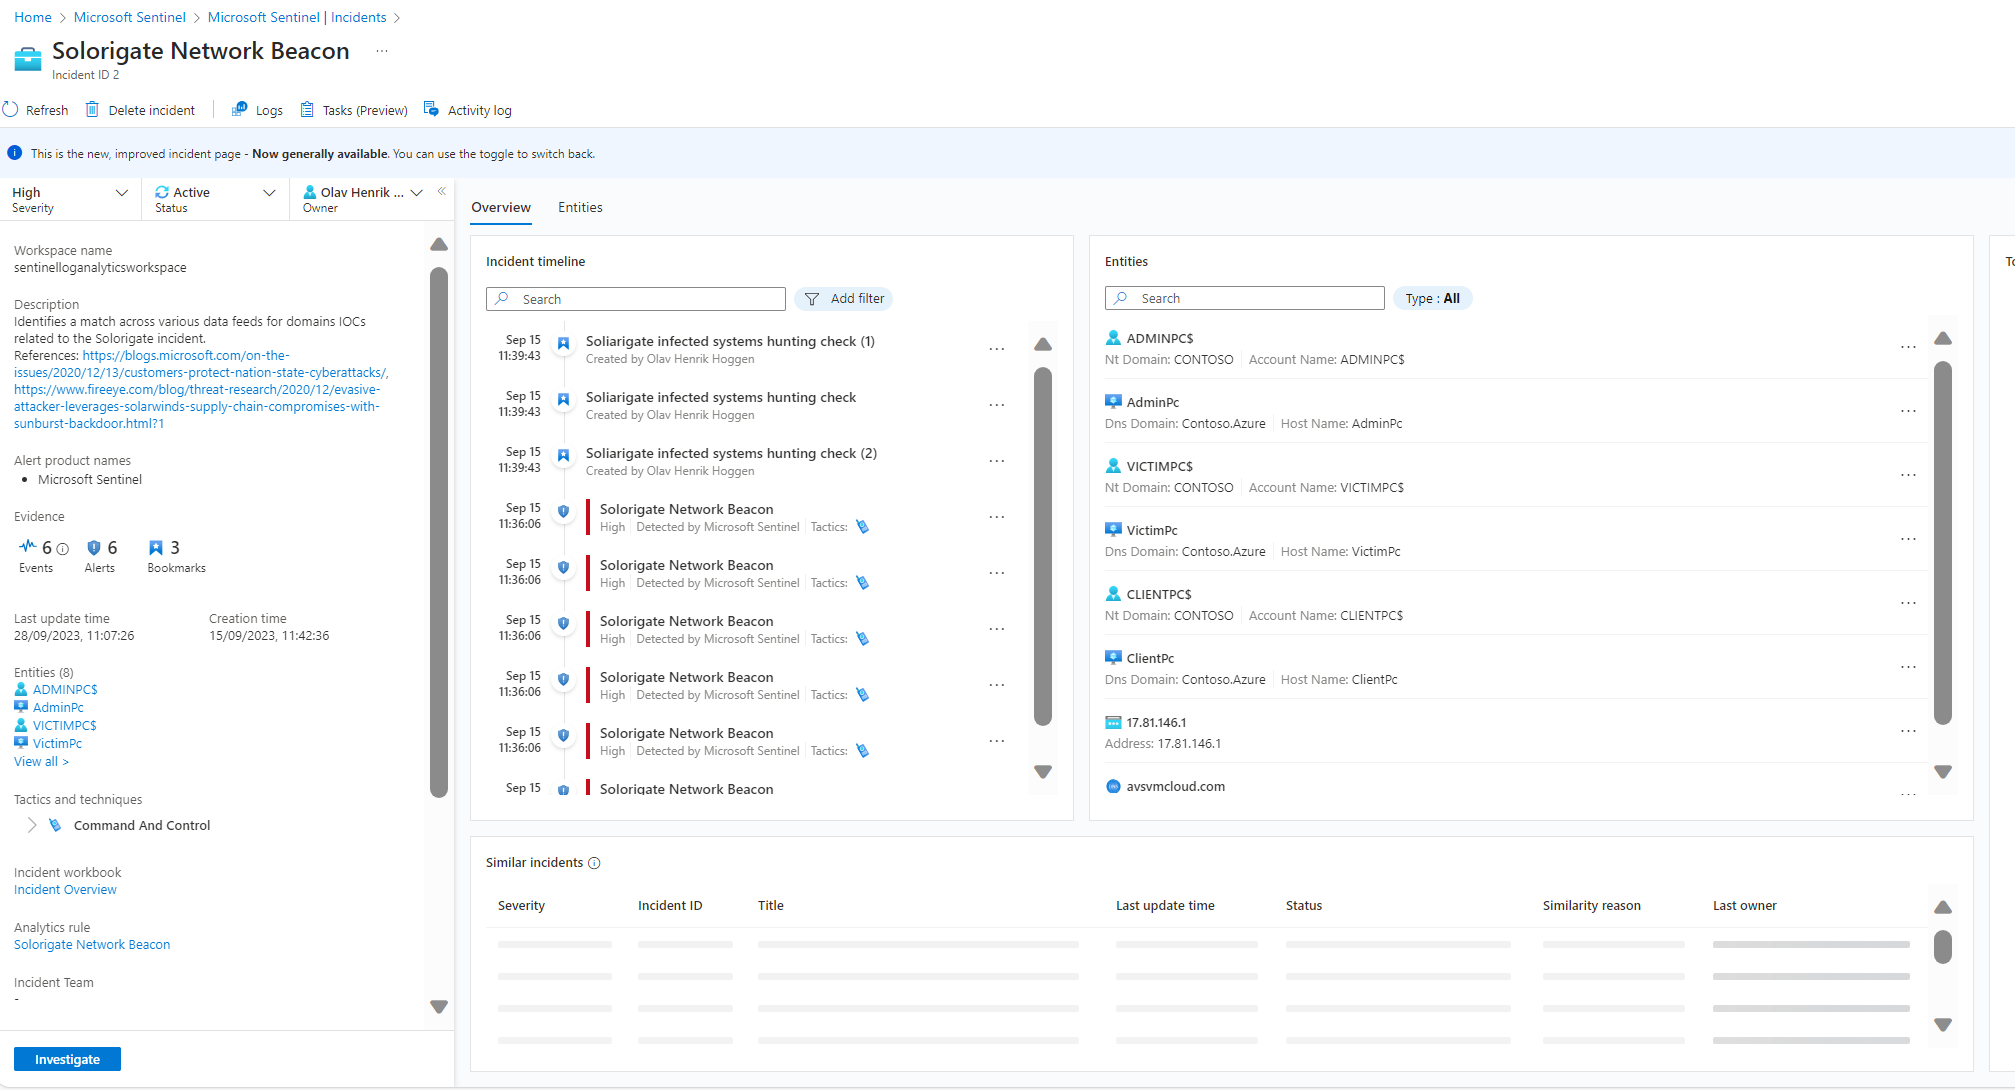Click the Investigate button
2016x1090 pixels.
coord(67,1059)
